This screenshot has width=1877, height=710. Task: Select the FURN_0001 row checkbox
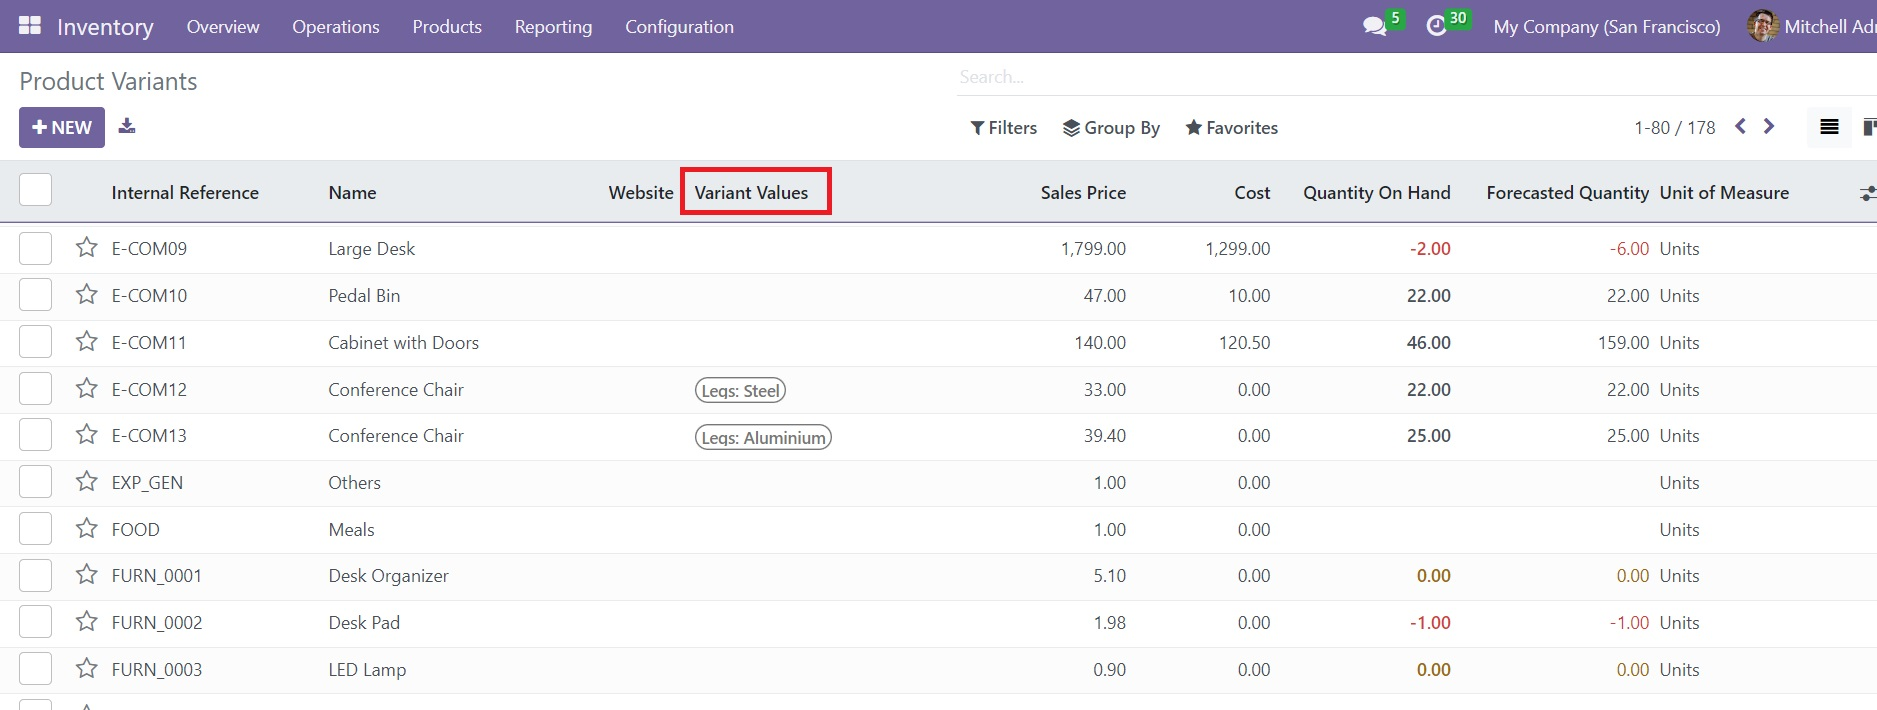click(x=35, y=575)
